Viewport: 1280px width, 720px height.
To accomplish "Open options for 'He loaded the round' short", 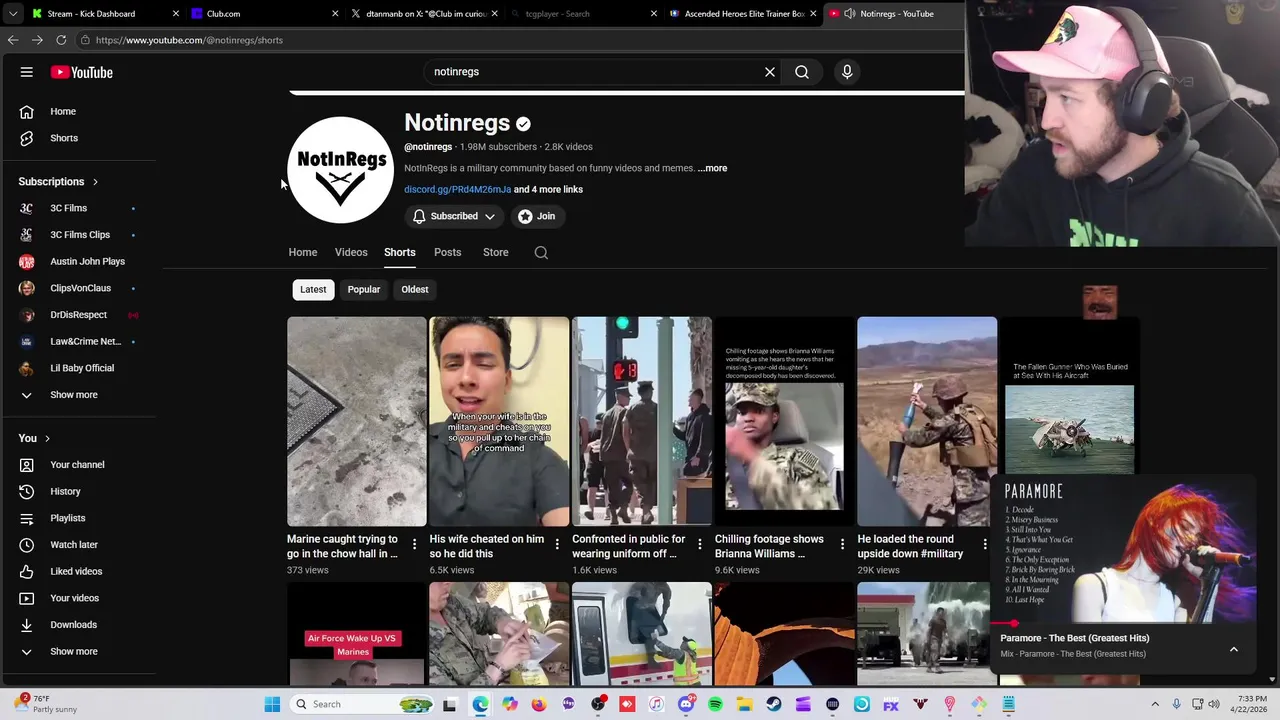I will click(985, 545).
